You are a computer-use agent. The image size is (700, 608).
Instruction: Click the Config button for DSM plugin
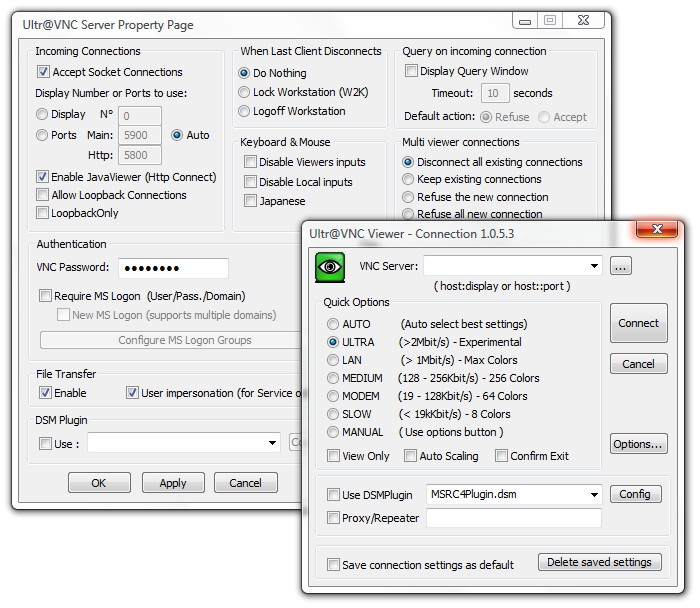tap(635, 494)
